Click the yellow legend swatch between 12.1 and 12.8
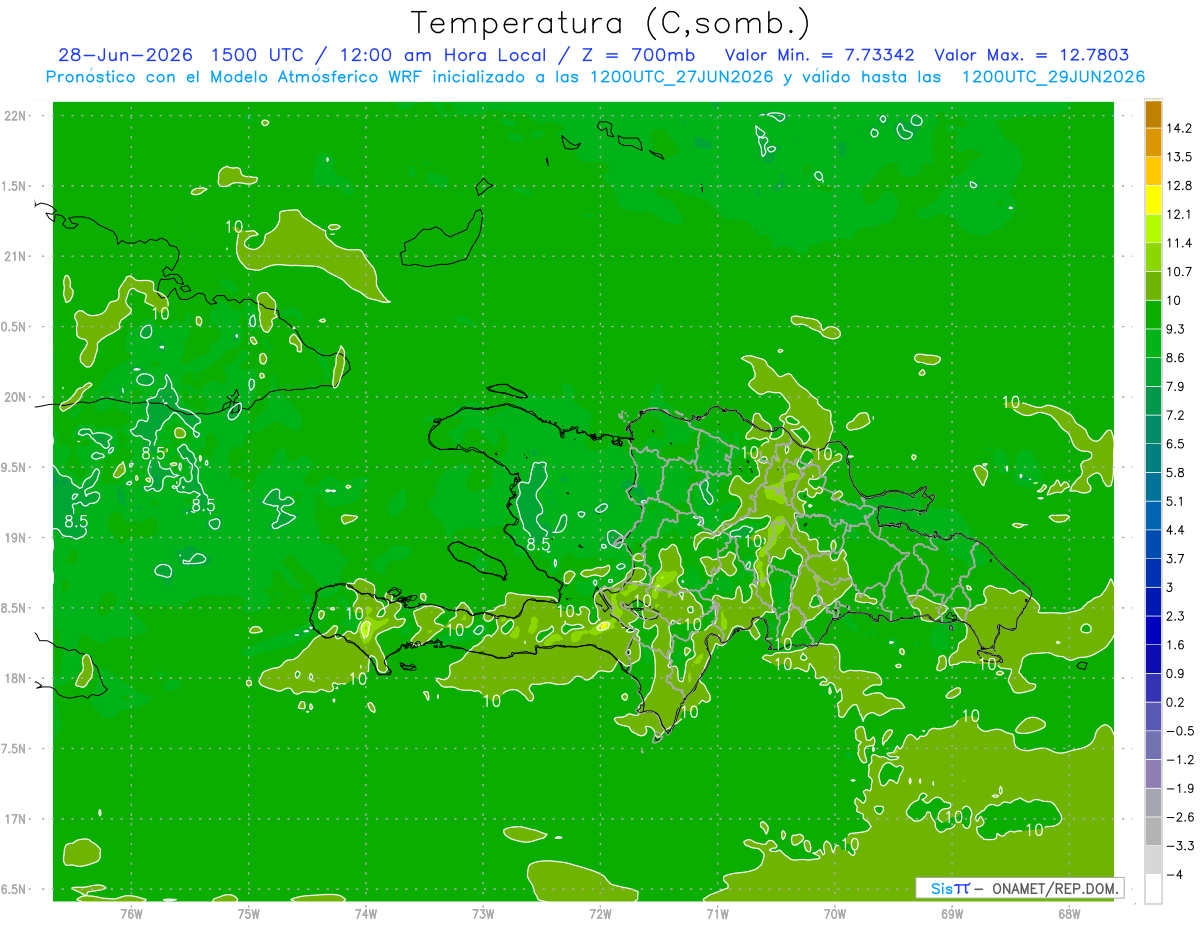Image resolution: width=1200 pixels, height=927 pixels. 1153,200
